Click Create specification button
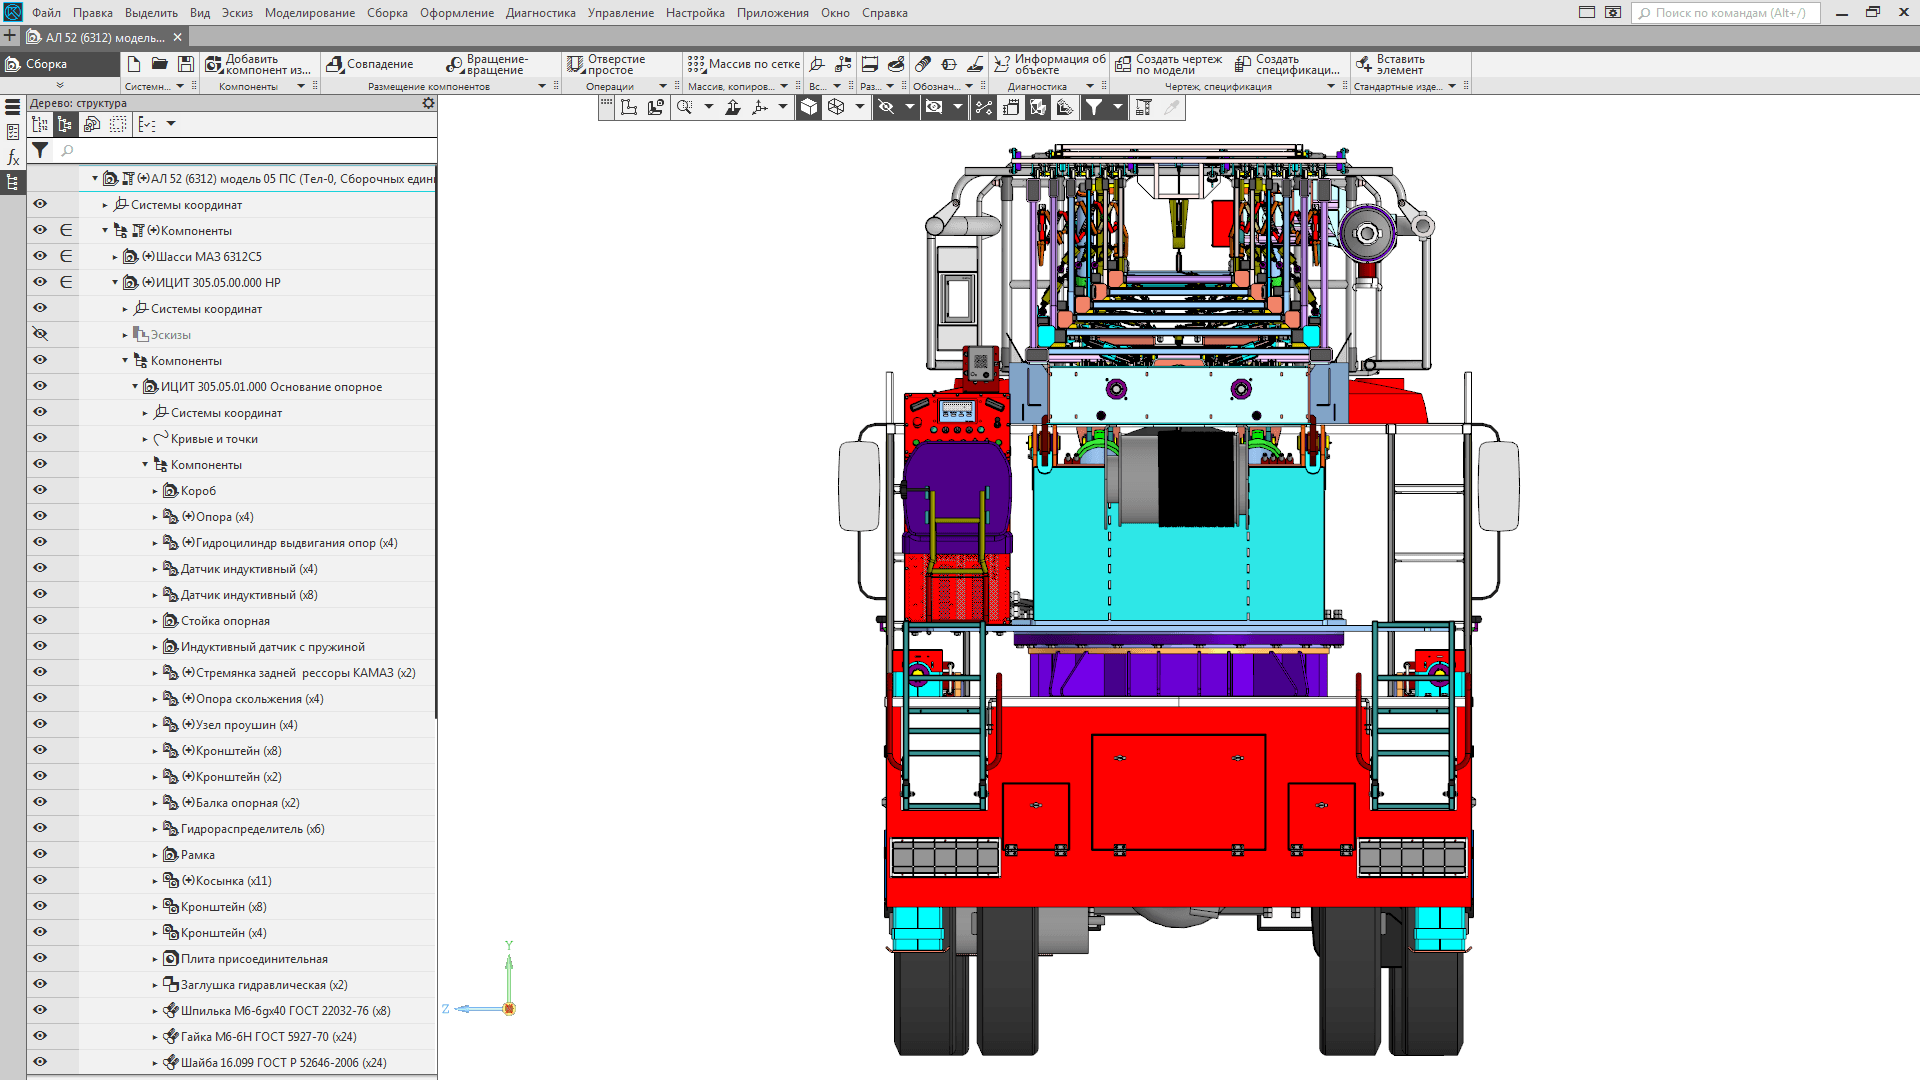 pyautogui.click(x=1243, y=64)
